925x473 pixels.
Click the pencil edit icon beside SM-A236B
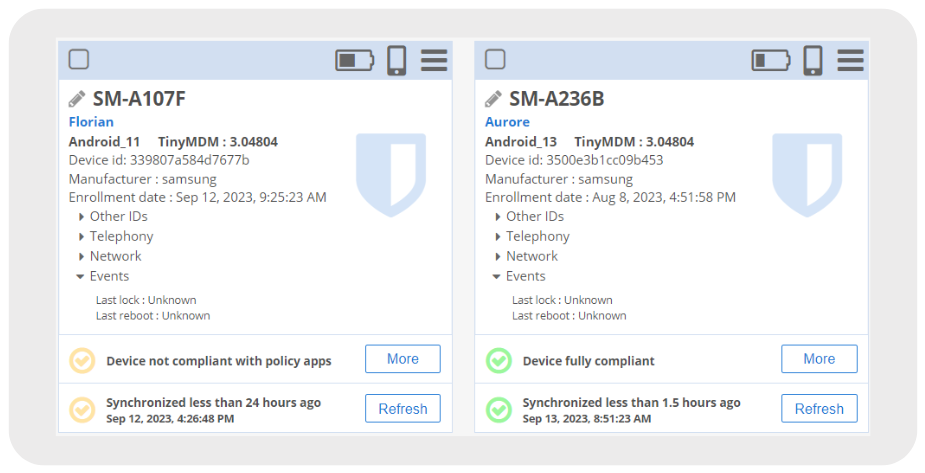[x=493, y=99]
